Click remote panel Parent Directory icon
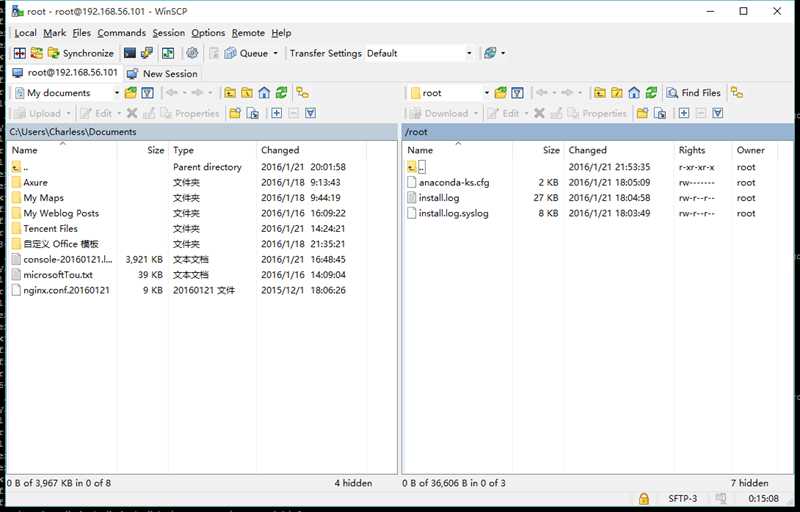Image resolution: width=800 pixels, height=512 pixels. pos(600,93)
